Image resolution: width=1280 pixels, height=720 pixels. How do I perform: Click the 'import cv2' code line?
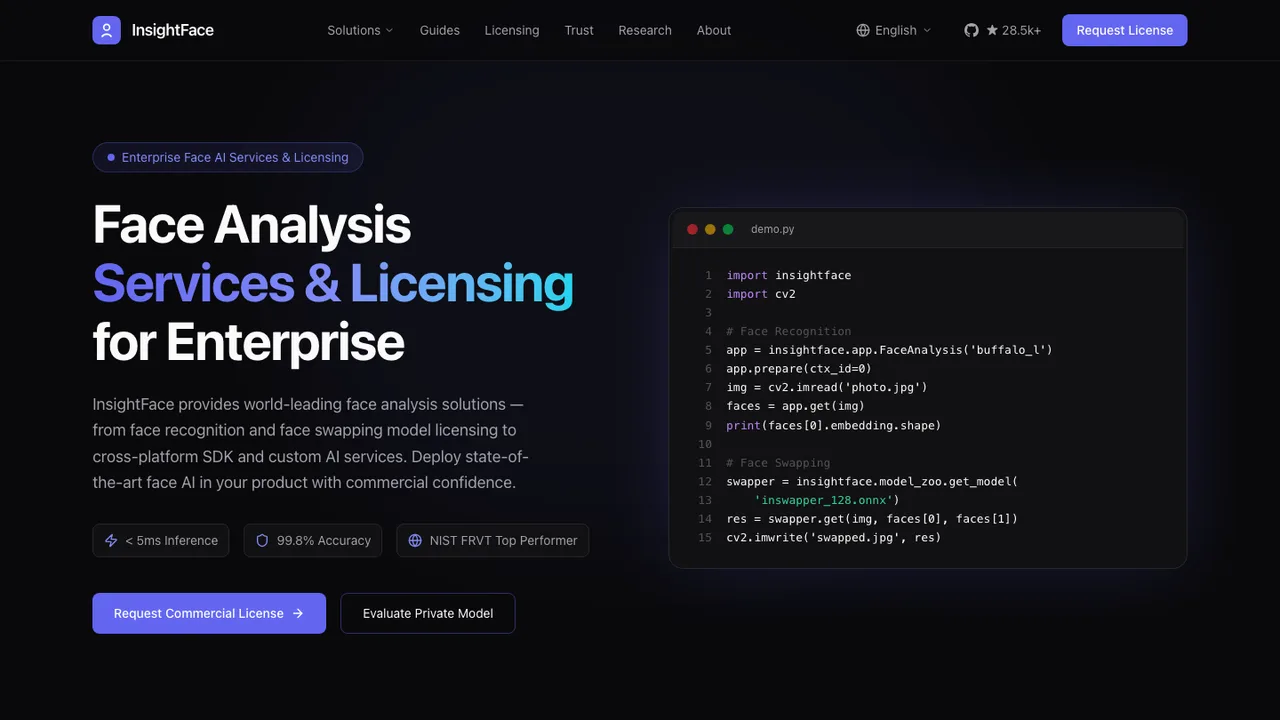tap(761, 294)
